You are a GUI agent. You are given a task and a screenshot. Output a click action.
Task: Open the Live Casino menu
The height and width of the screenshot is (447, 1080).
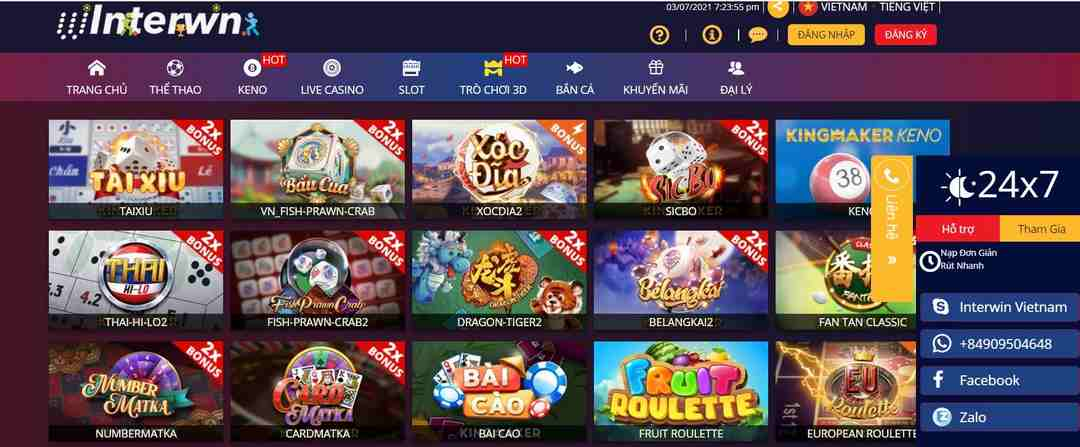coord(332,77)
